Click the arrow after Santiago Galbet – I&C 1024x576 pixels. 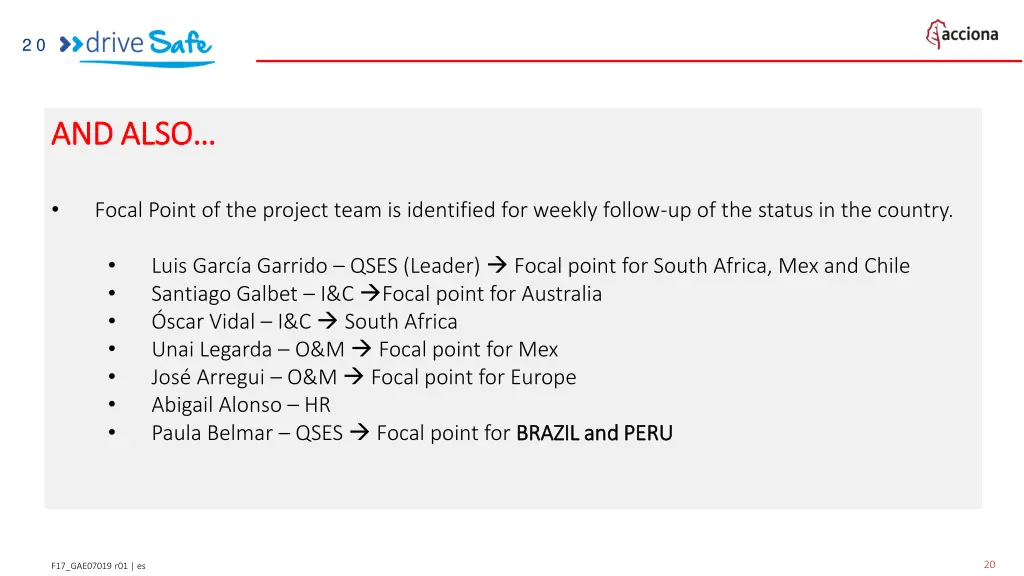370,293
